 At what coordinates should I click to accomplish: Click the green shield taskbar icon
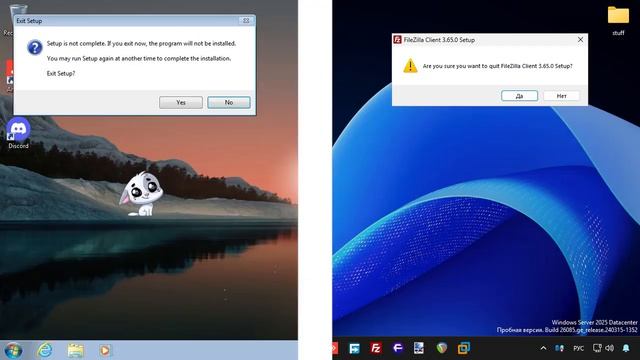click(442, 348)
